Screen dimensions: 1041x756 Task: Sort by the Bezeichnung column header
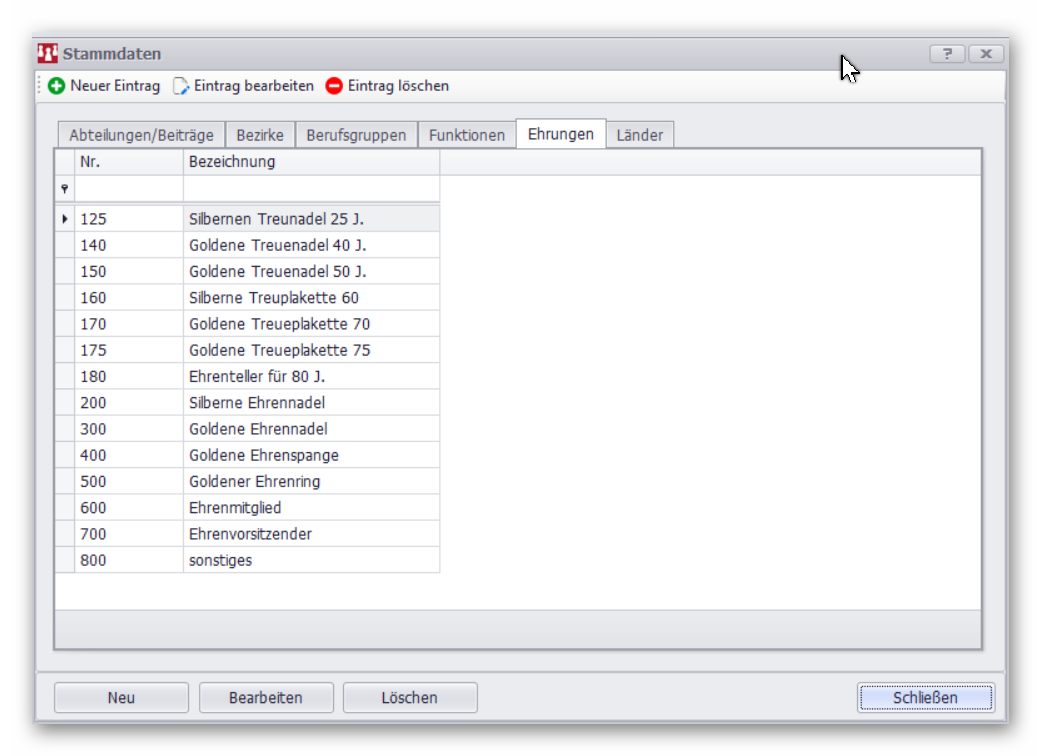click(310, 162)
